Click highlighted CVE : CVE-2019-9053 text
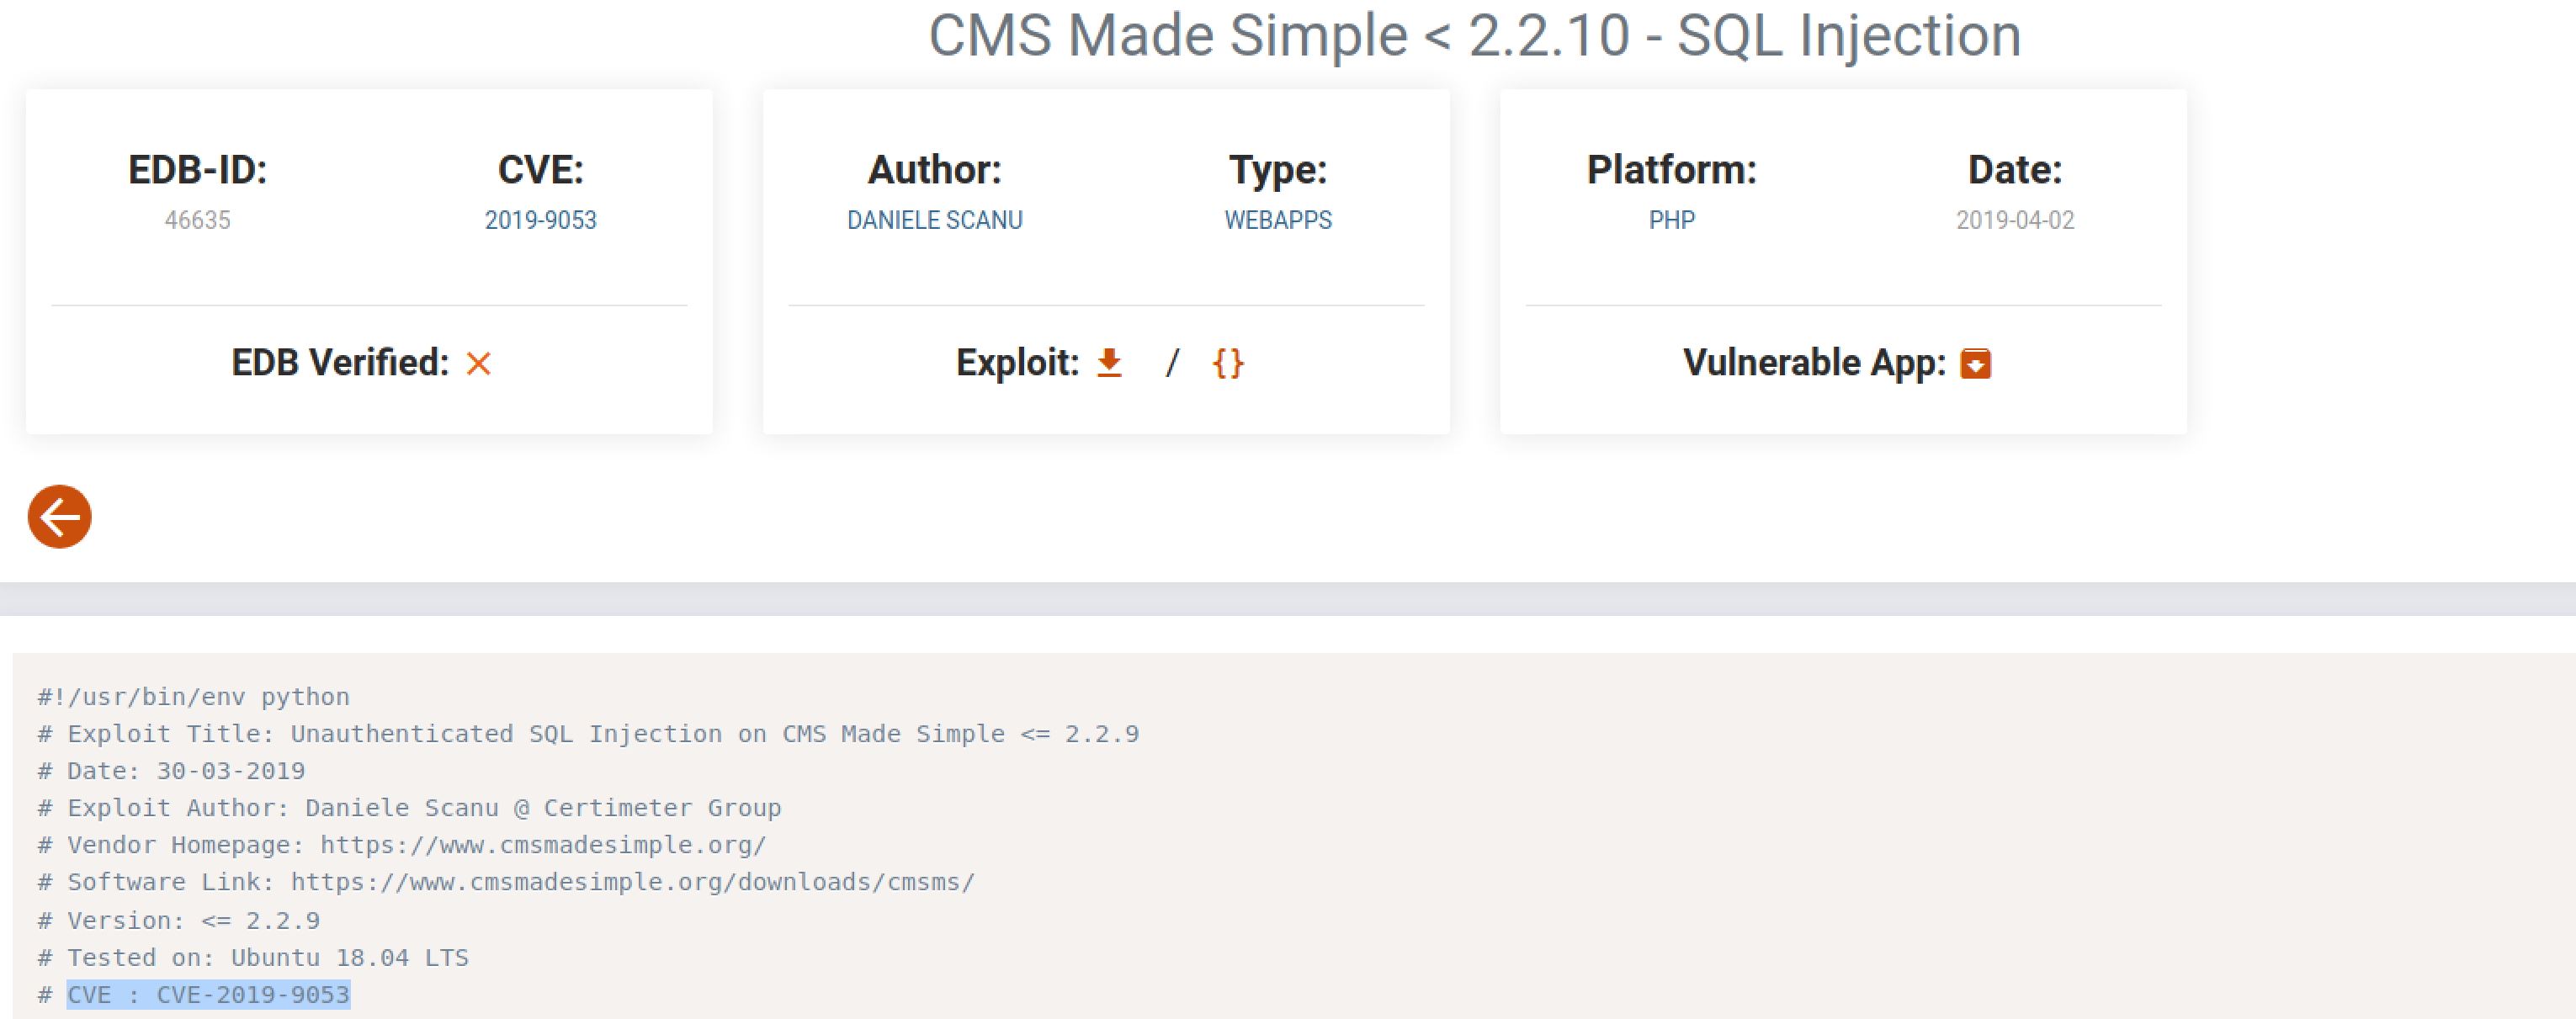The image size is (2576, 1019). click(209, 995)
